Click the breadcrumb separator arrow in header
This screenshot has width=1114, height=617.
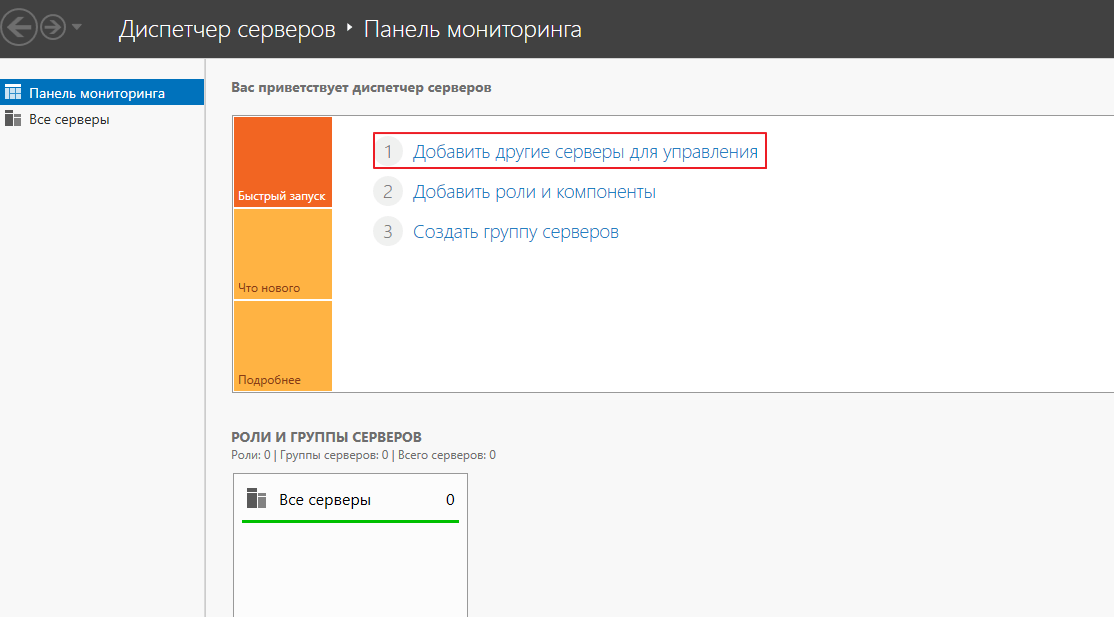(x=349, y=29)
